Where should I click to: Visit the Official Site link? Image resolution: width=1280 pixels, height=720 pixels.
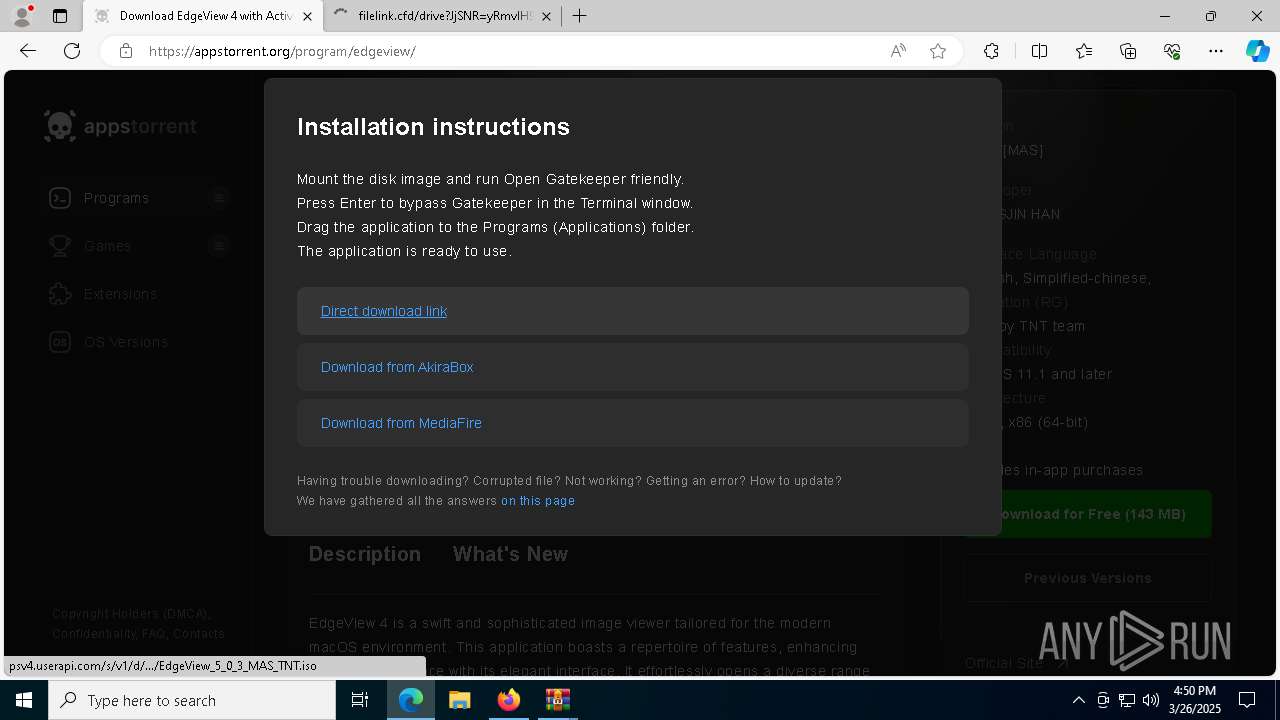(1016, 663)
